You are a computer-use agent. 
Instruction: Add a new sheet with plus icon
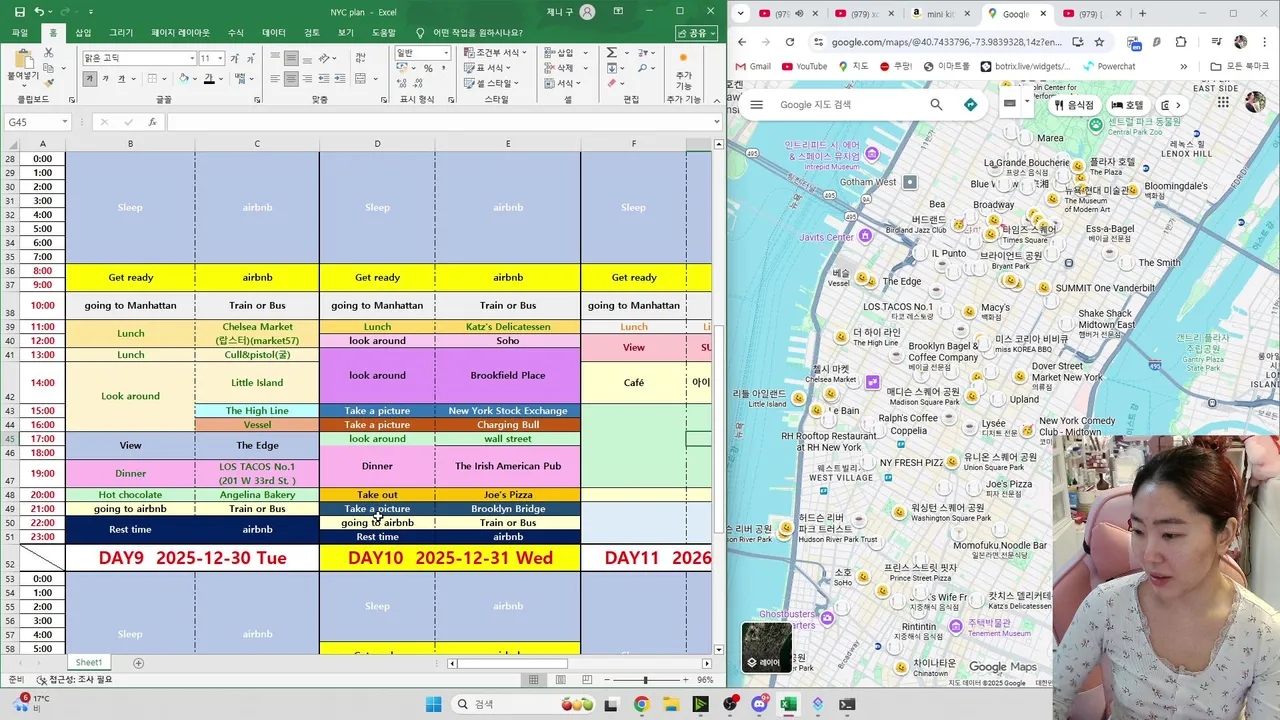coord(138,663)
